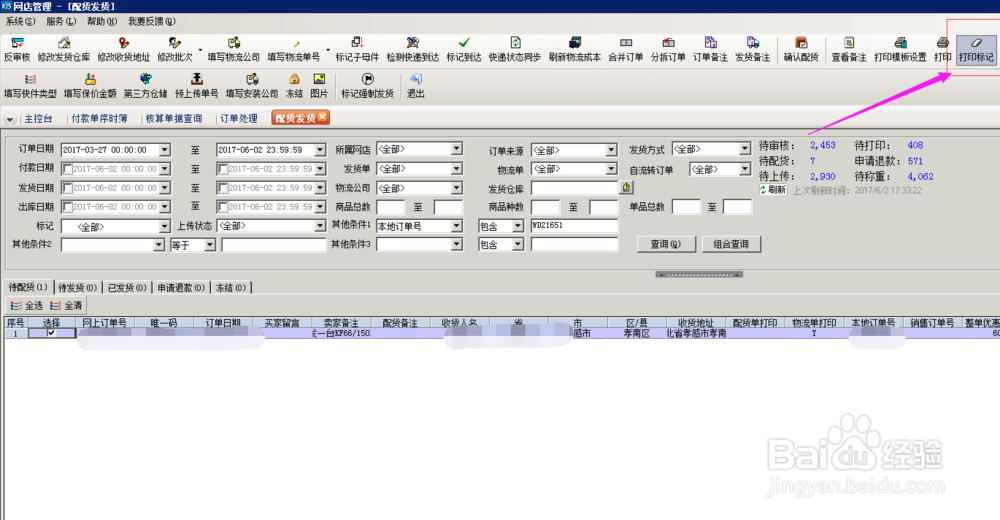Switch to the 待发货 (0) tab
Viewport: 1000px width, 520px height.
pyautogui.click(x=78, y=288)
